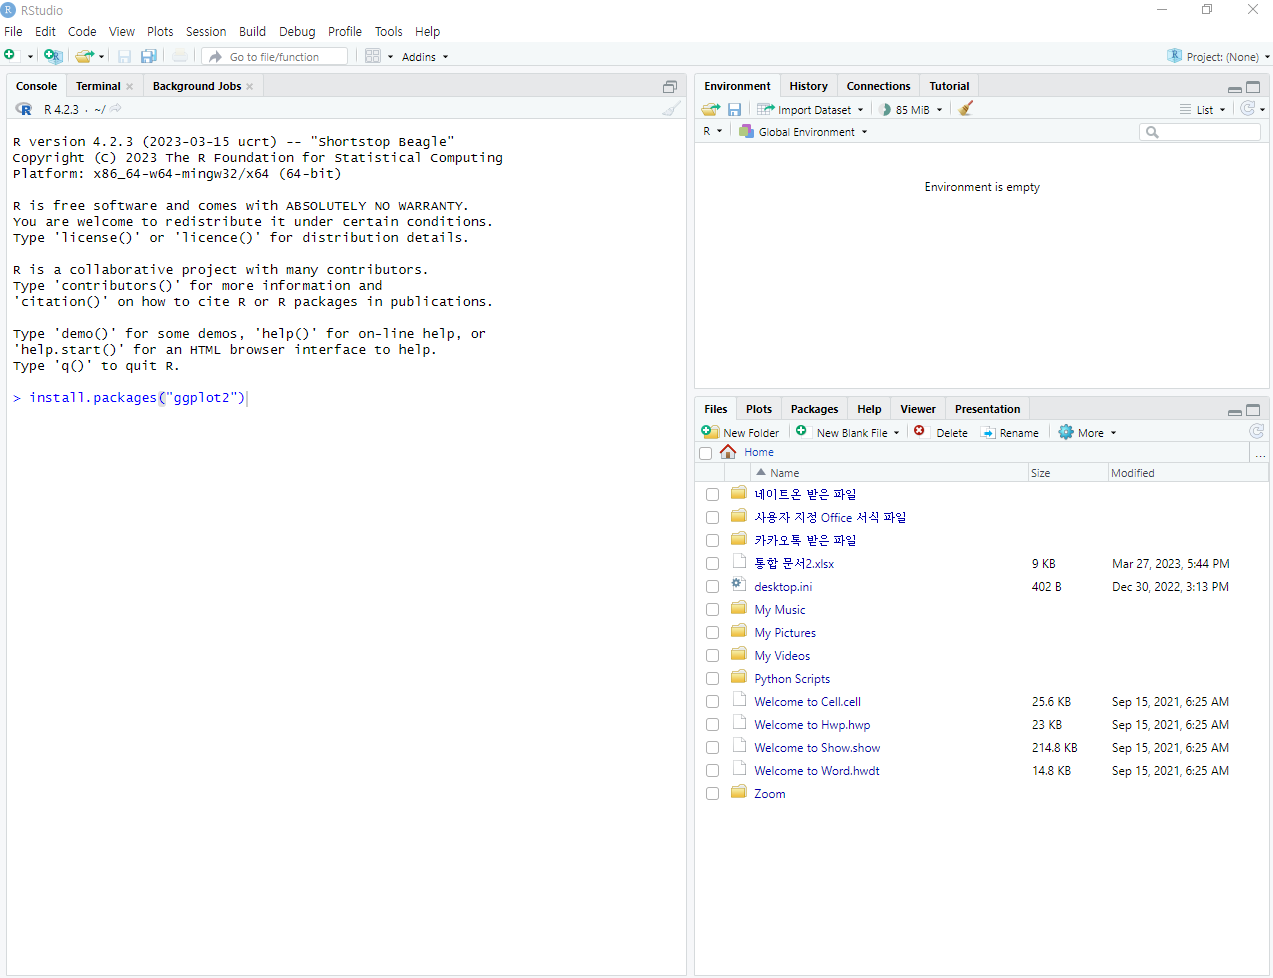Screen dimensions: 1273x978
Task: Open the My Pictures folder link
Action: coord(785,632)
